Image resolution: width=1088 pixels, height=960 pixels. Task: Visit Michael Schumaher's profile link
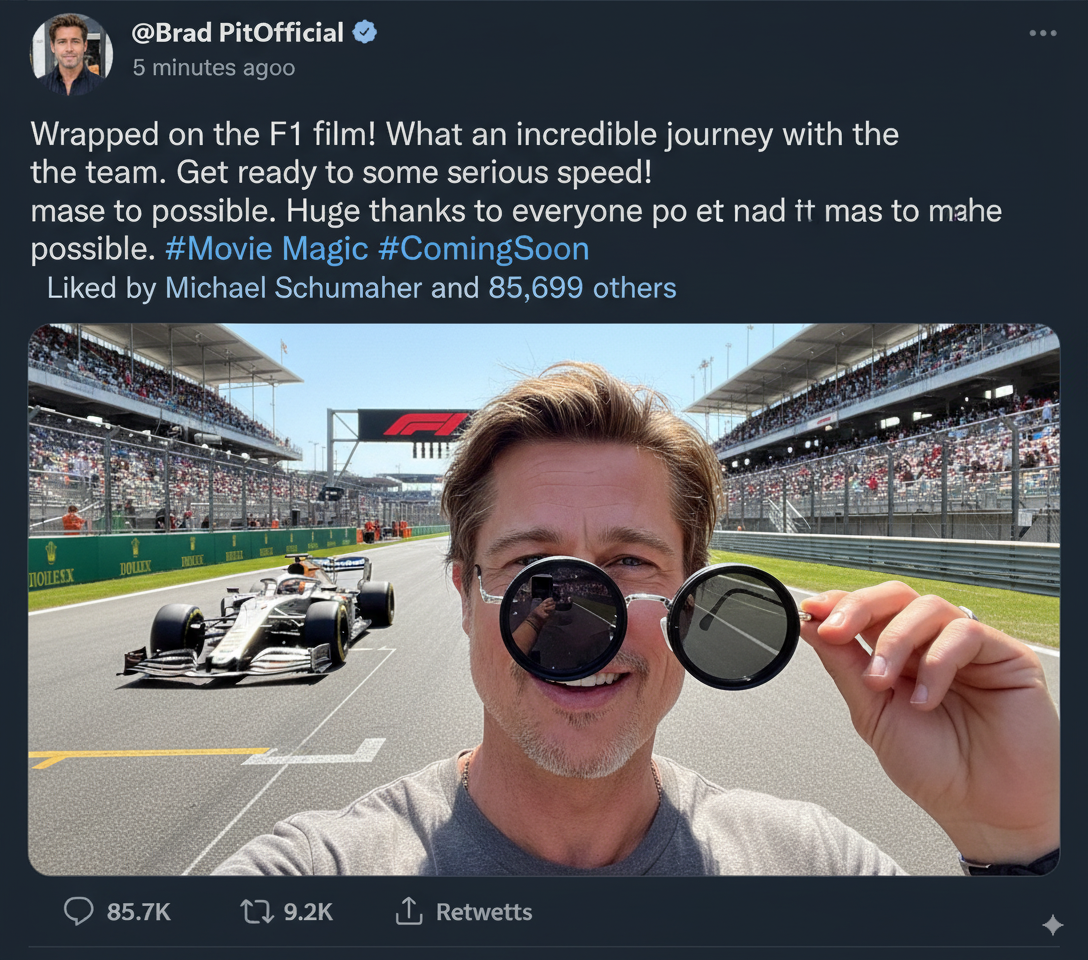click(x=293, y=289)
